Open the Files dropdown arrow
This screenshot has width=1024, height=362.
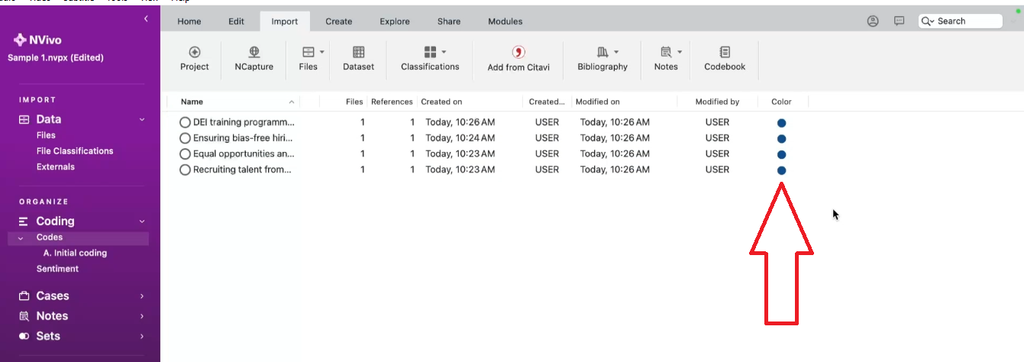coord(322,52)
